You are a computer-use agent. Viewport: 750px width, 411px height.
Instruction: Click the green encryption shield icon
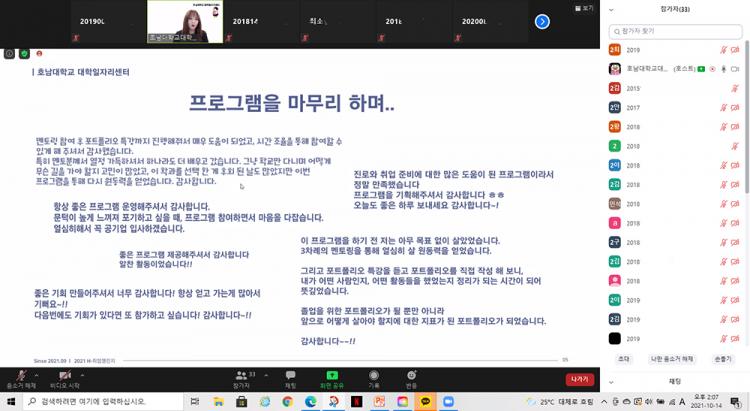[24, 53]
